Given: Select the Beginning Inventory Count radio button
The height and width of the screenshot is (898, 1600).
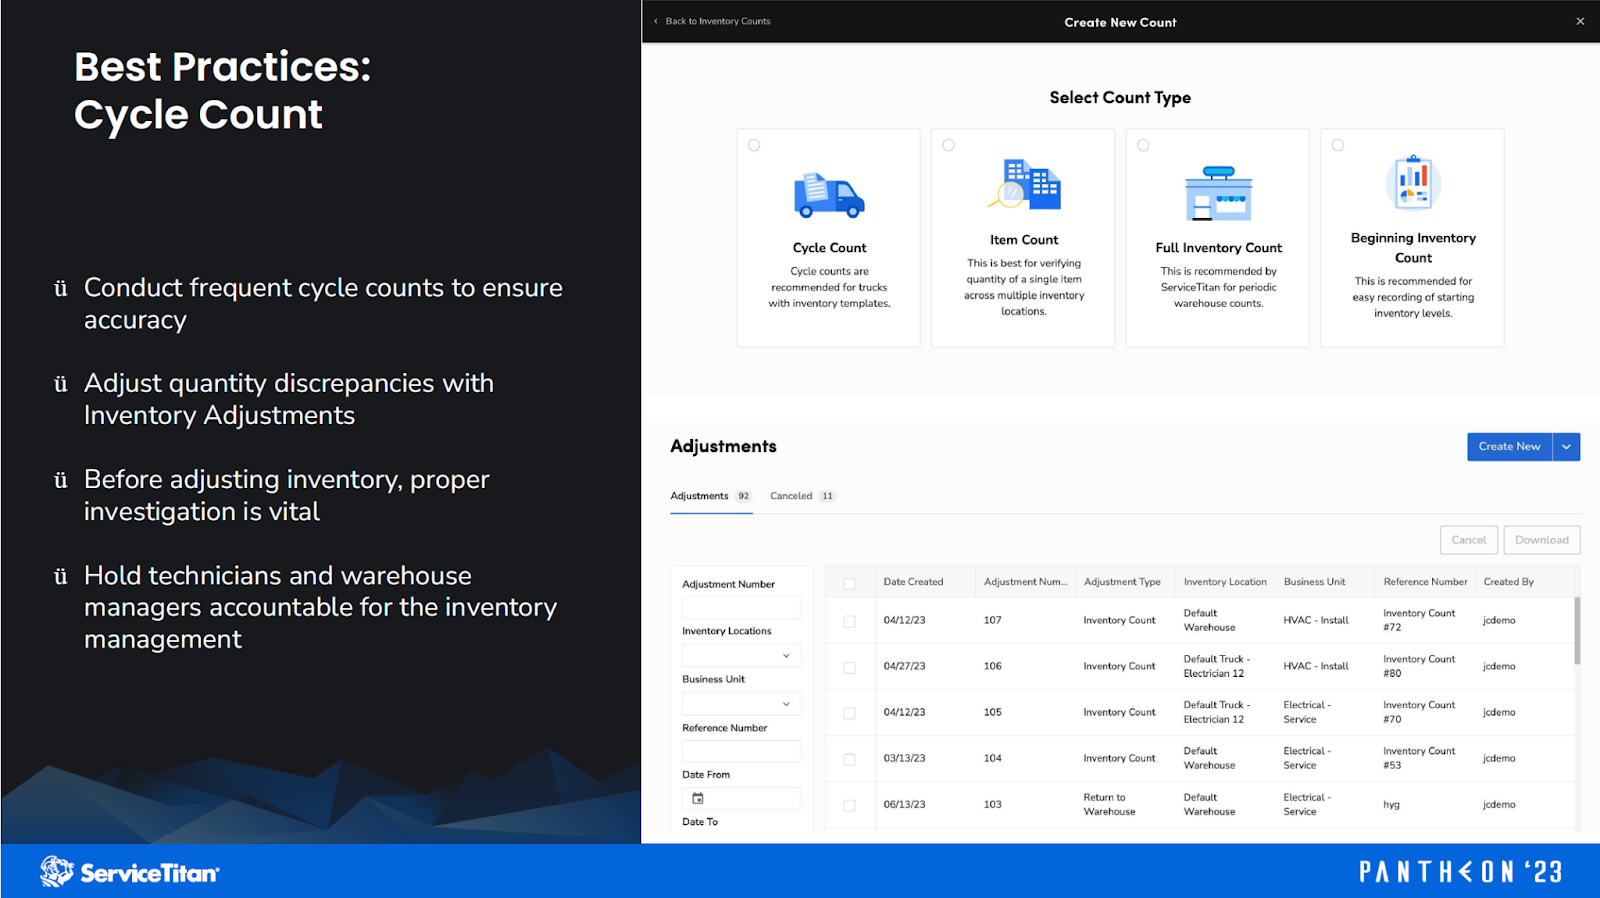Looking at the screenshot, I should coord(1338,145).
